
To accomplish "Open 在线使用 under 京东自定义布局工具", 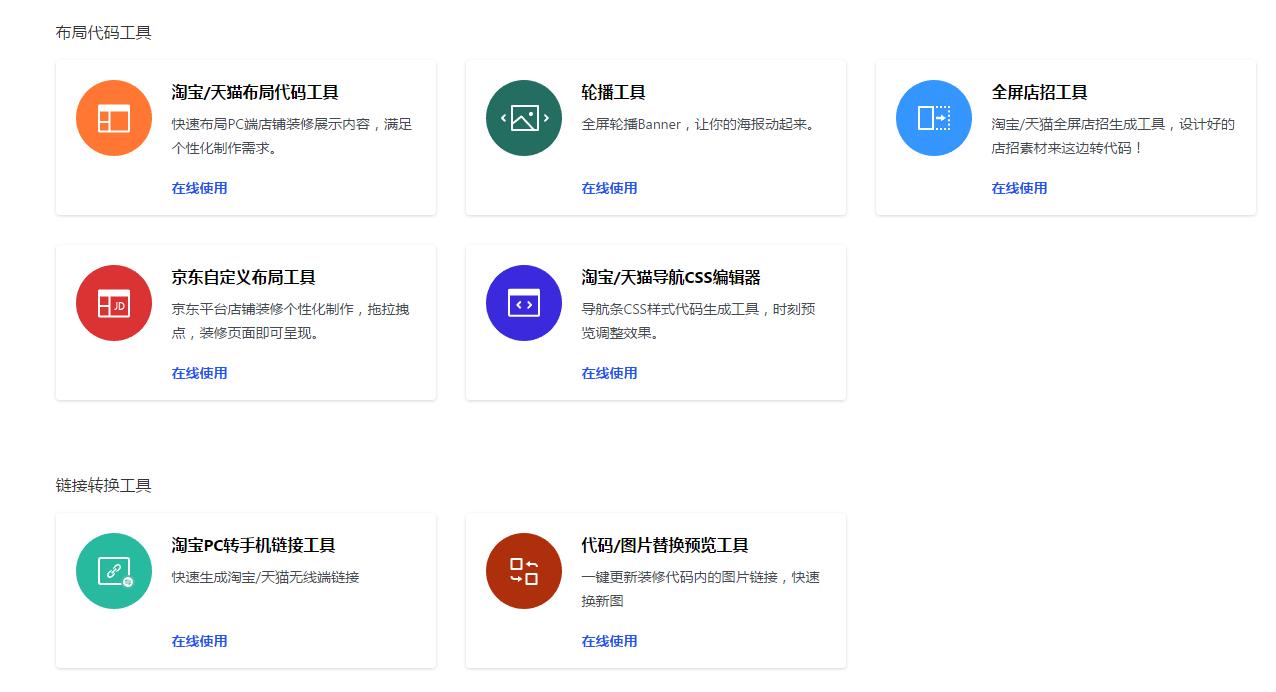I will pos(199,373).
